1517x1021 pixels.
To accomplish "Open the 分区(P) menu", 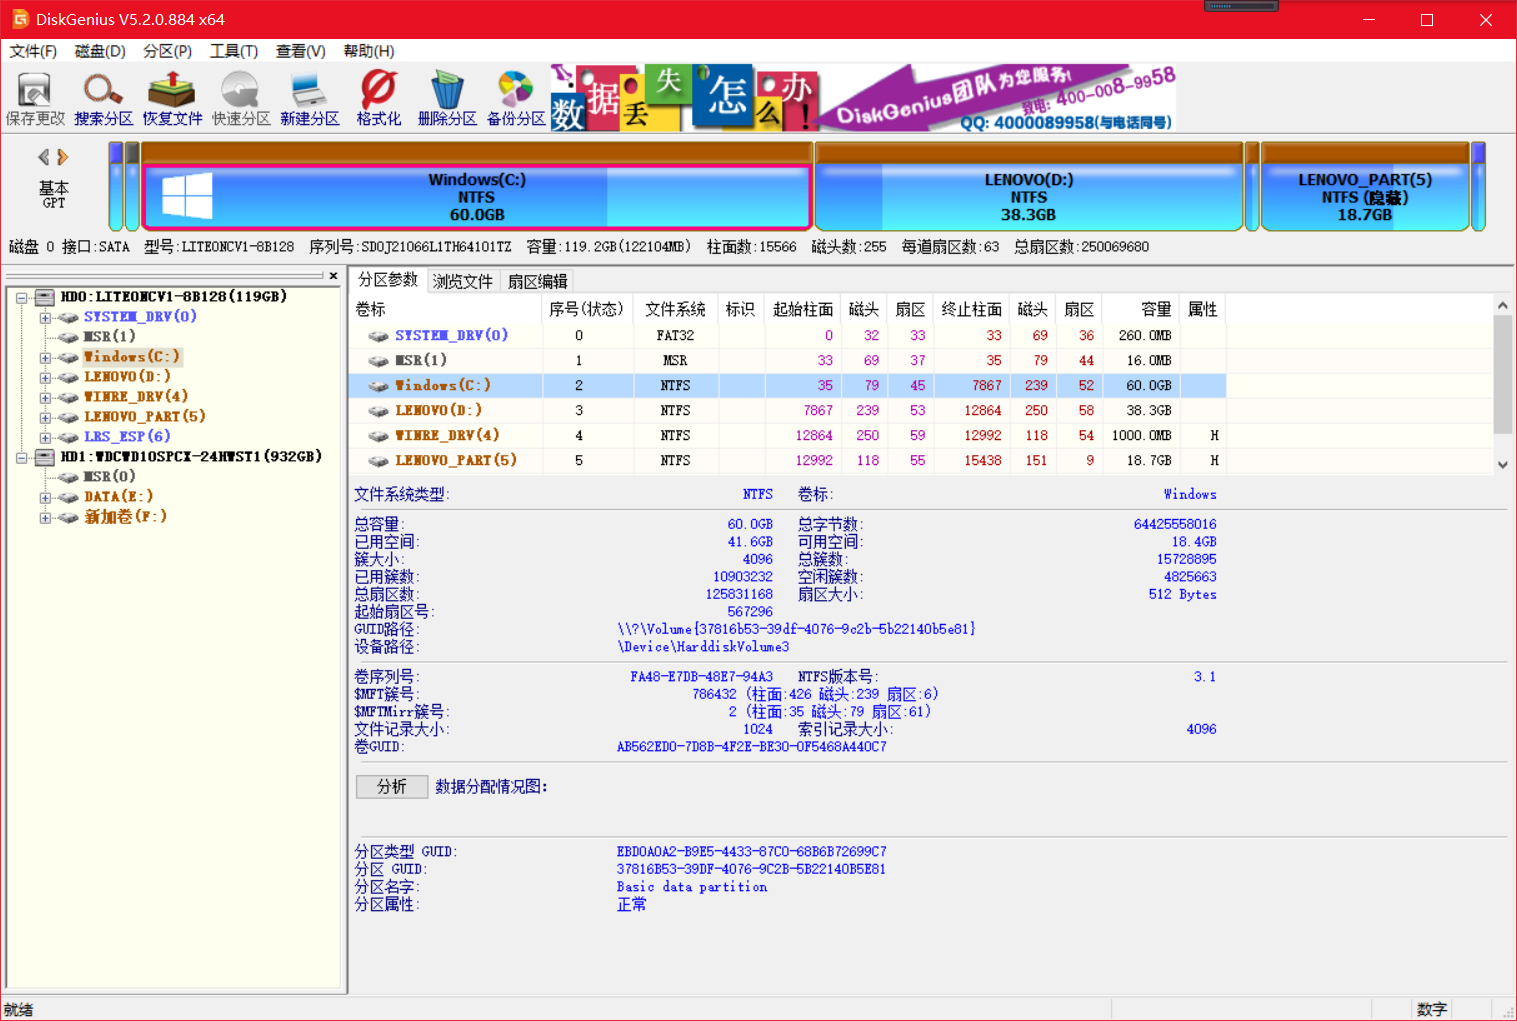I will (167, 51).
